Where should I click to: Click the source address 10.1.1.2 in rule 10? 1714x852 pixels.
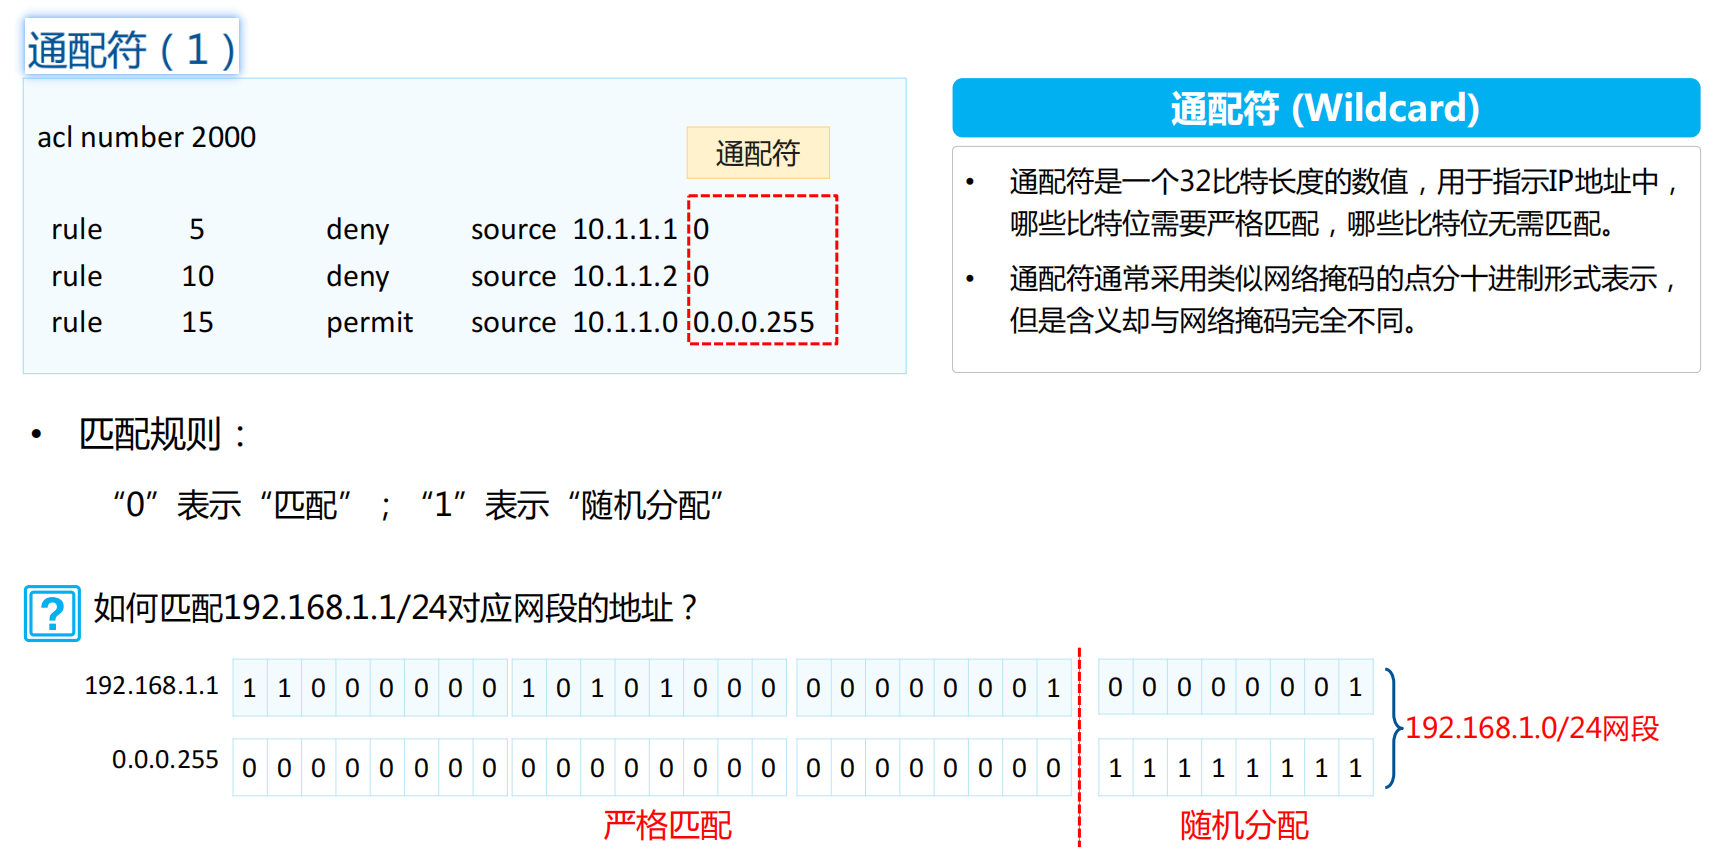[624, 276]
